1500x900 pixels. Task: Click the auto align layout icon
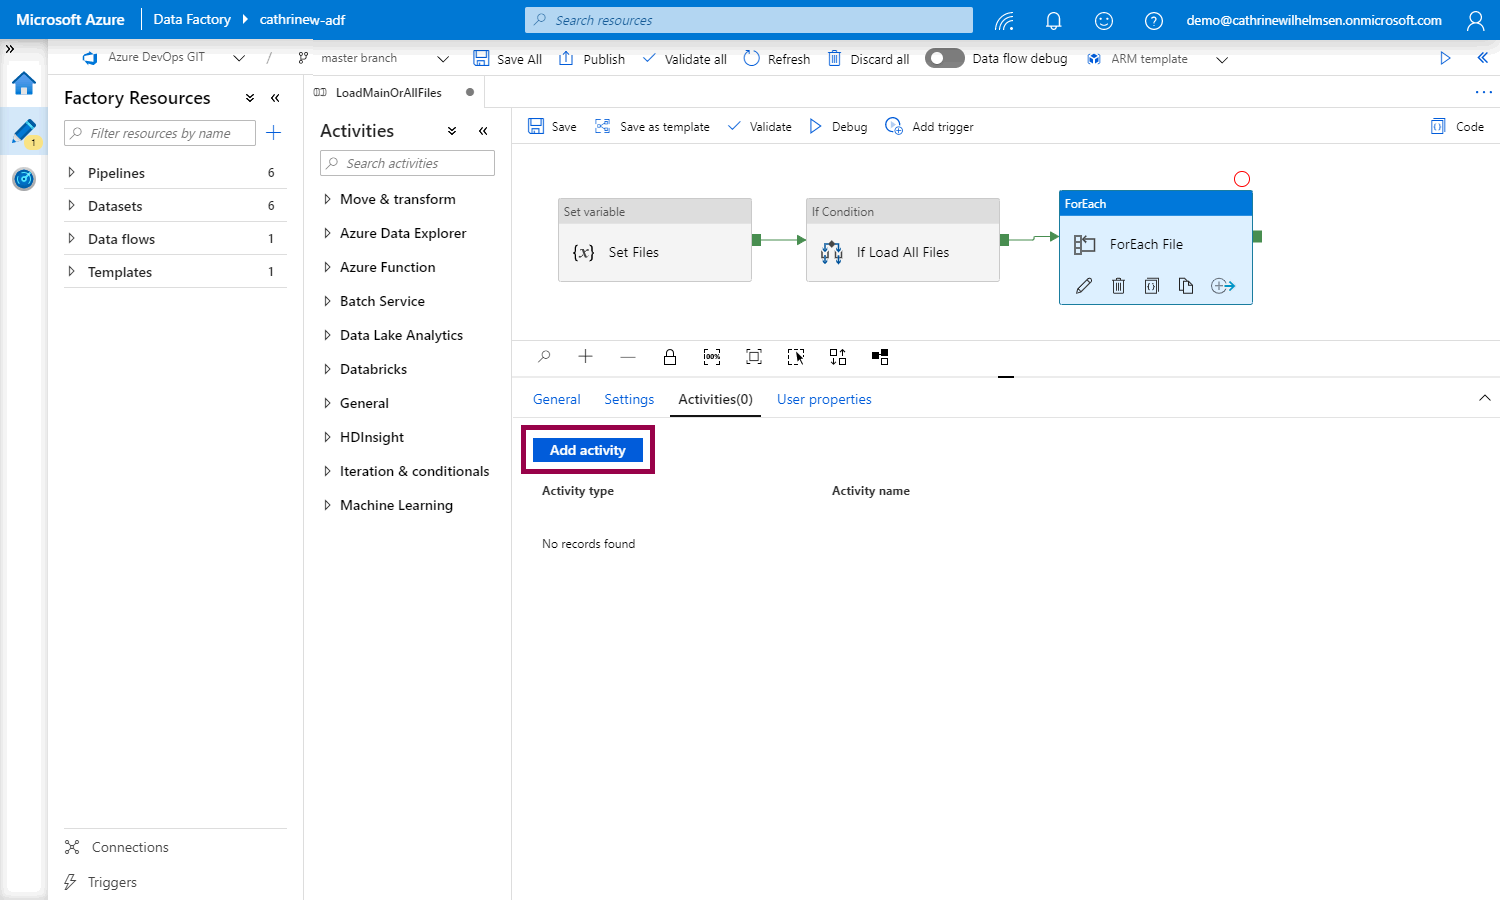coord(838,357)
